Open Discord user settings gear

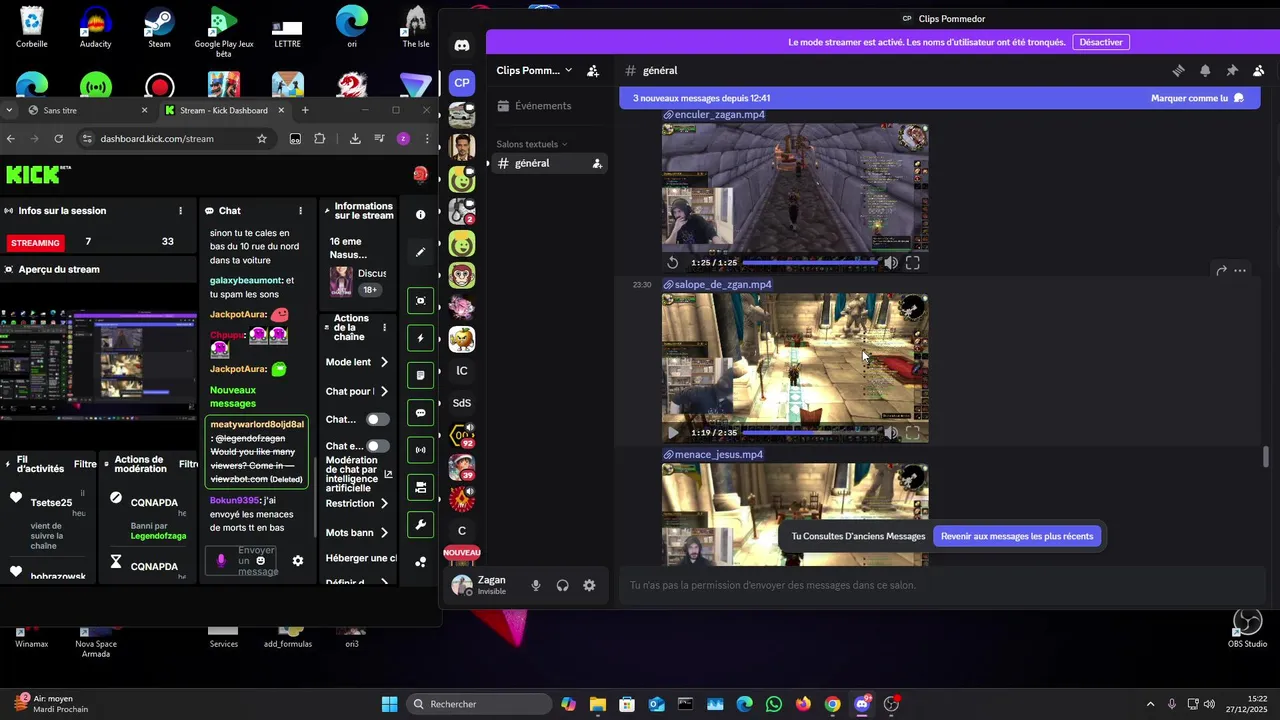point(589,586)
